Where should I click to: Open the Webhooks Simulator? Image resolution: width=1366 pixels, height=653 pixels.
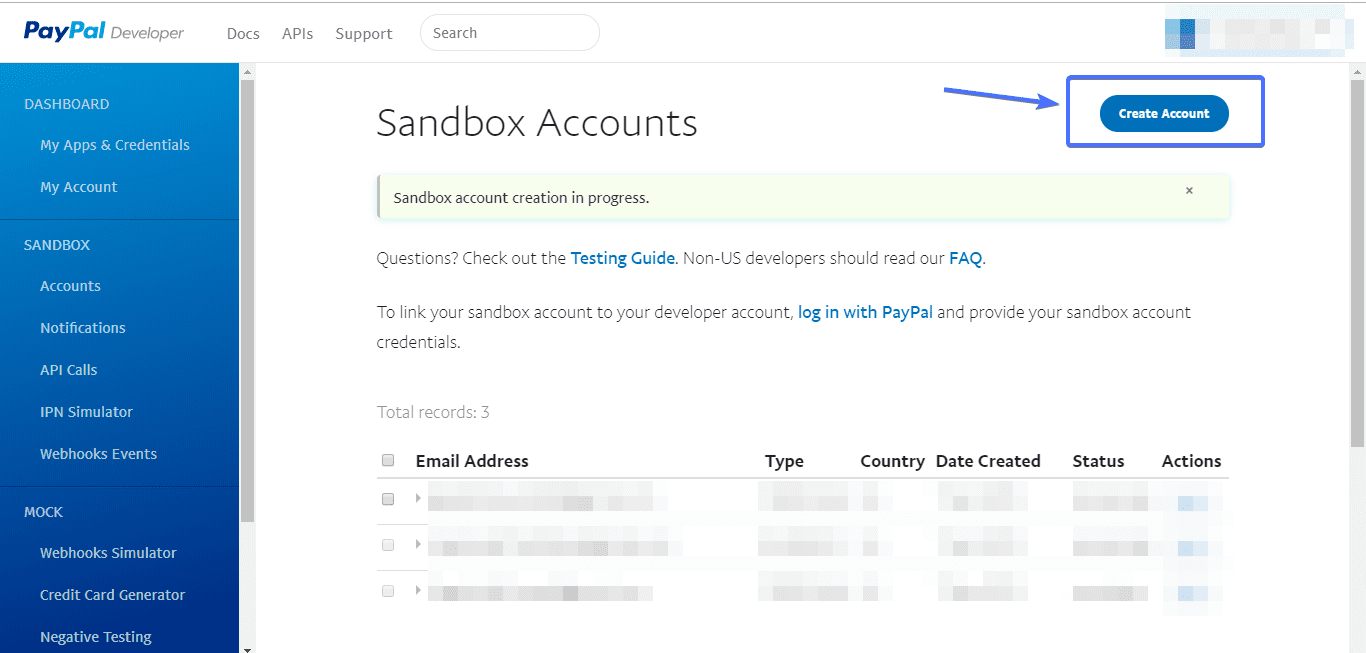[x=108, y=553]
